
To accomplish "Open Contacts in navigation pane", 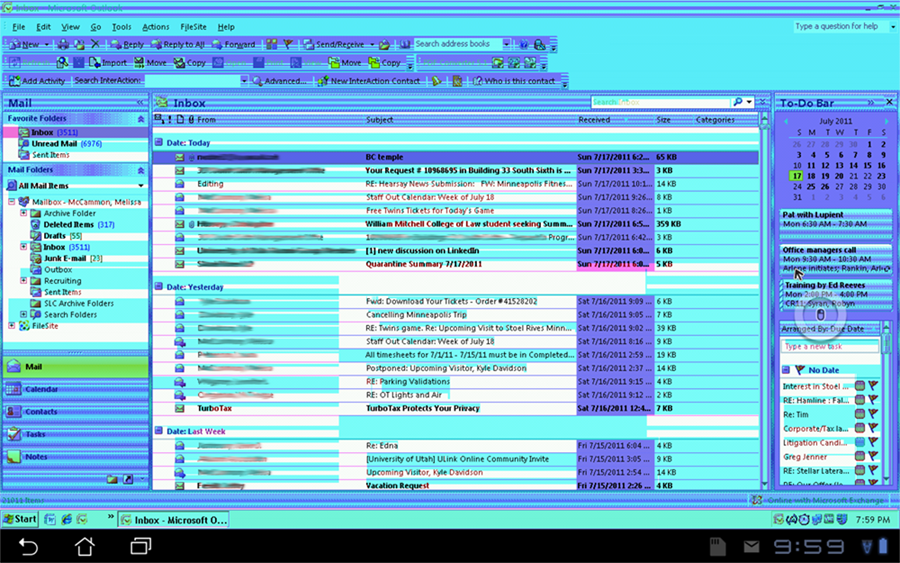I will click(x=75, y=411).
